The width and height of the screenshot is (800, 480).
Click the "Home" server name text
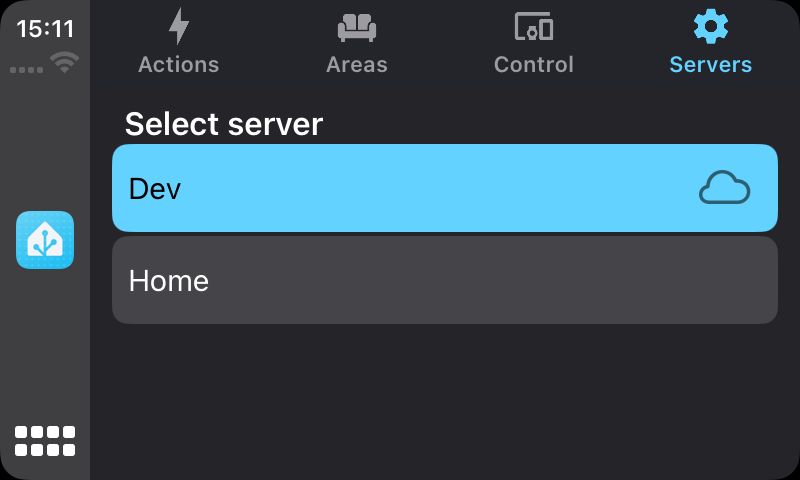click(169, 281)
